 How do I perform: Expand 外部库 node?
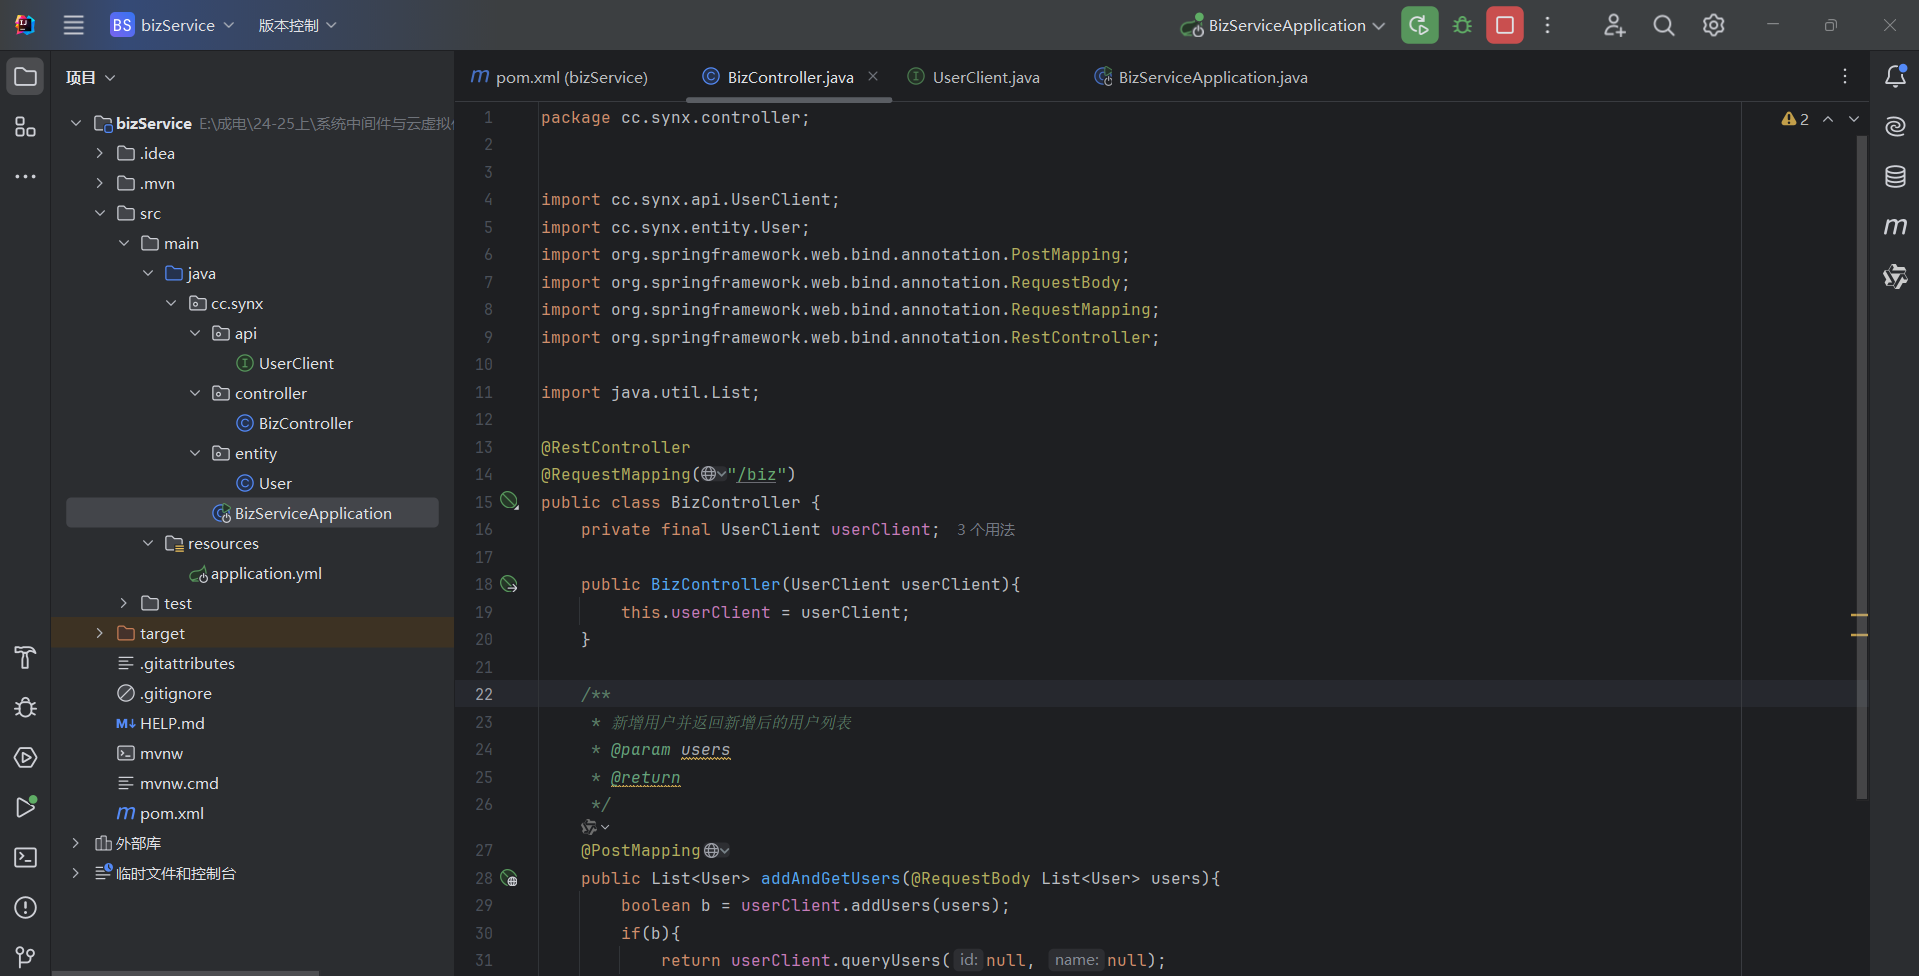[76, 843]
